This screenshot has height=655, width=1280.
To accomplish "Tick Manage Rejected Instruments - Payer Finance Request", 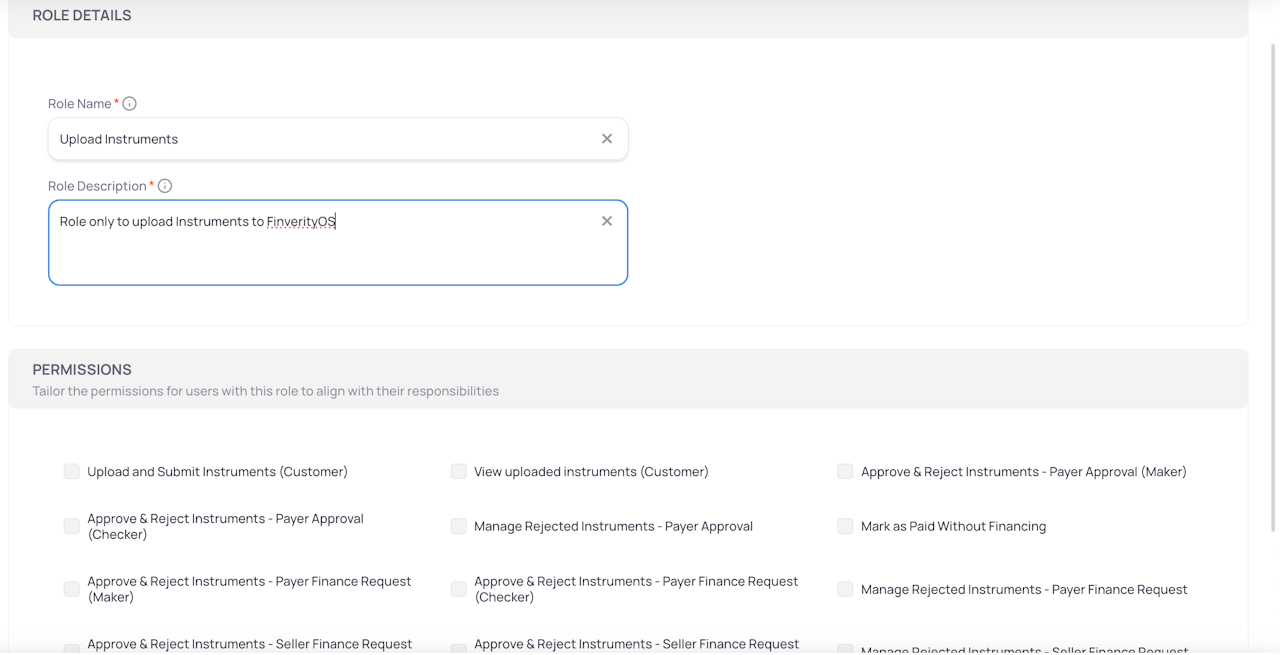I will point(846,589).
